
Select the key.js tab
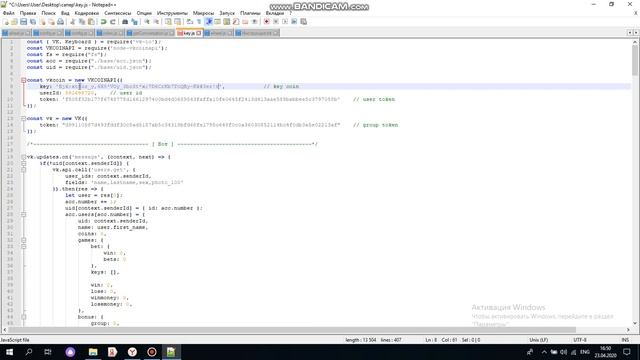[x=189, y=33]
